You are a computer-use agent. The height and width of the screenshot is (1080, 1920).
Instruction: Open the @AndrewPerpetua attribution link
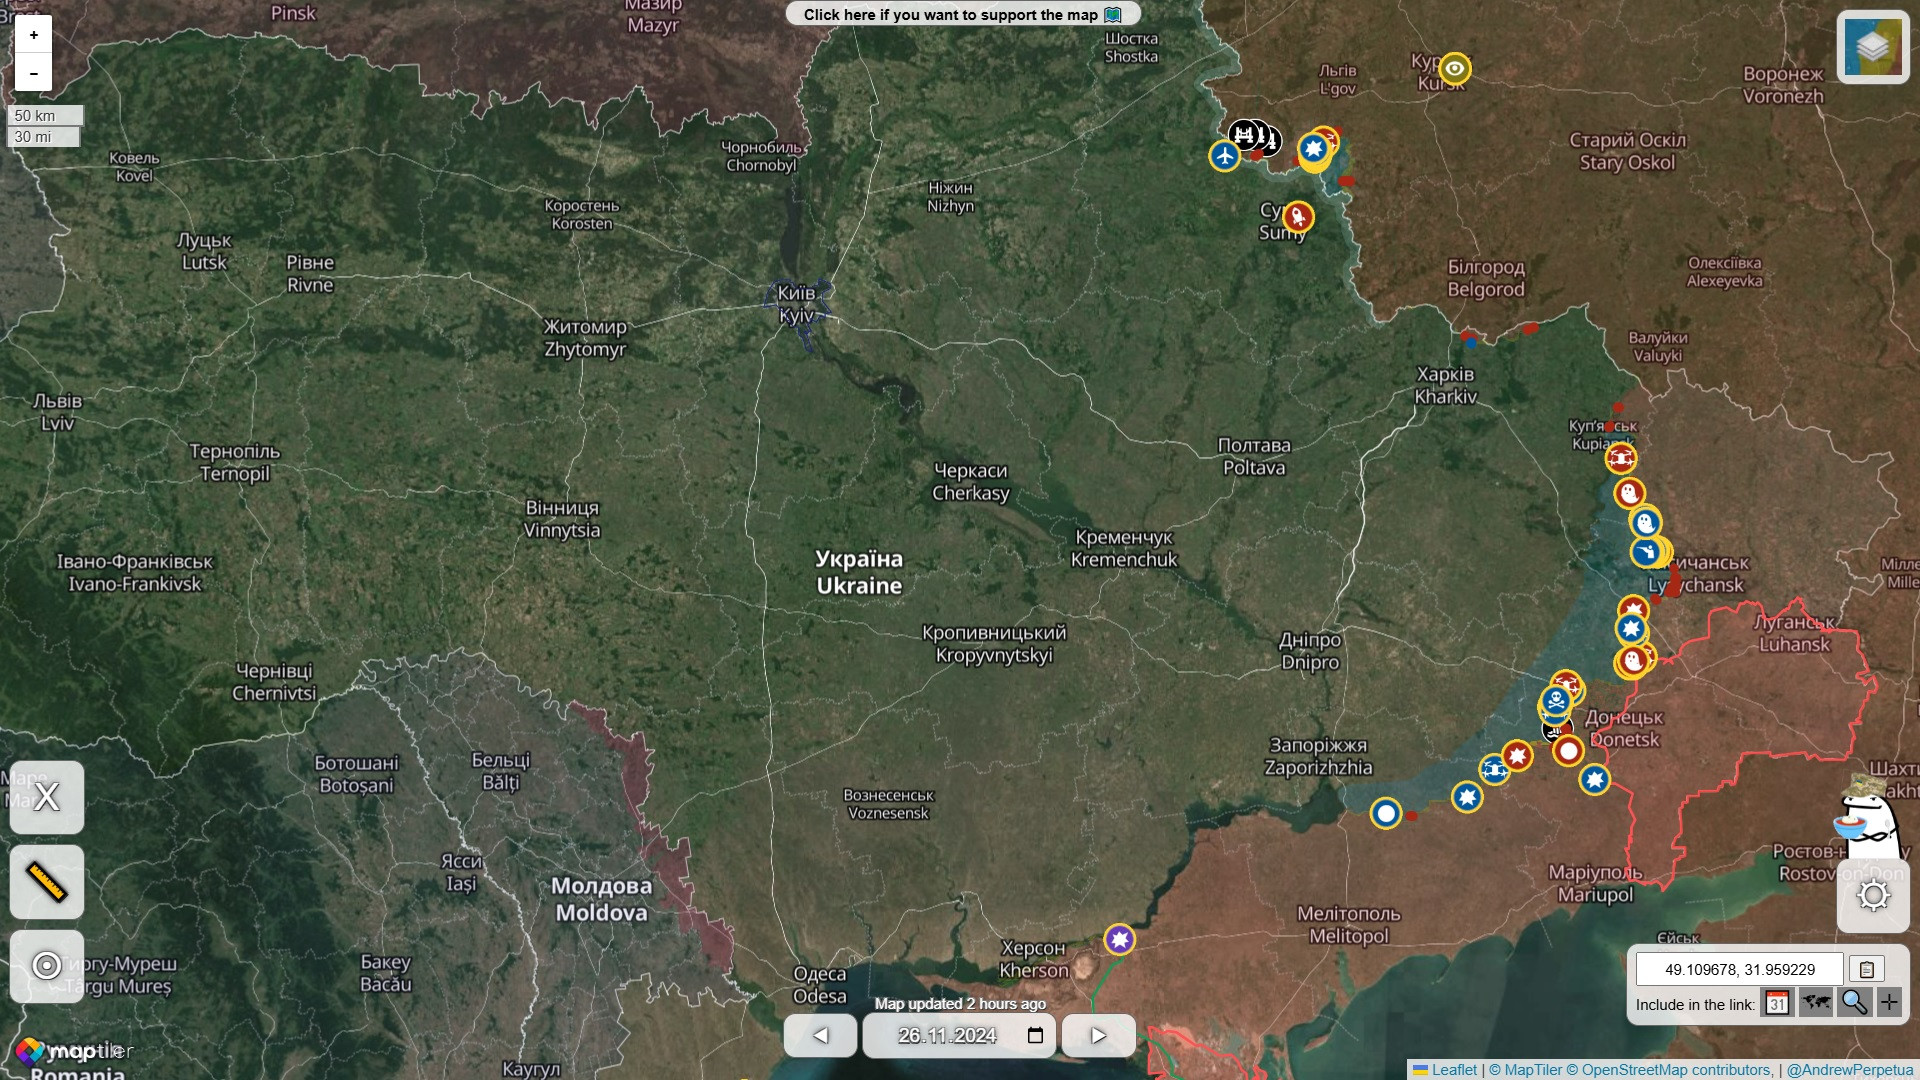pyautogui.click(x=1849, y=1070)
